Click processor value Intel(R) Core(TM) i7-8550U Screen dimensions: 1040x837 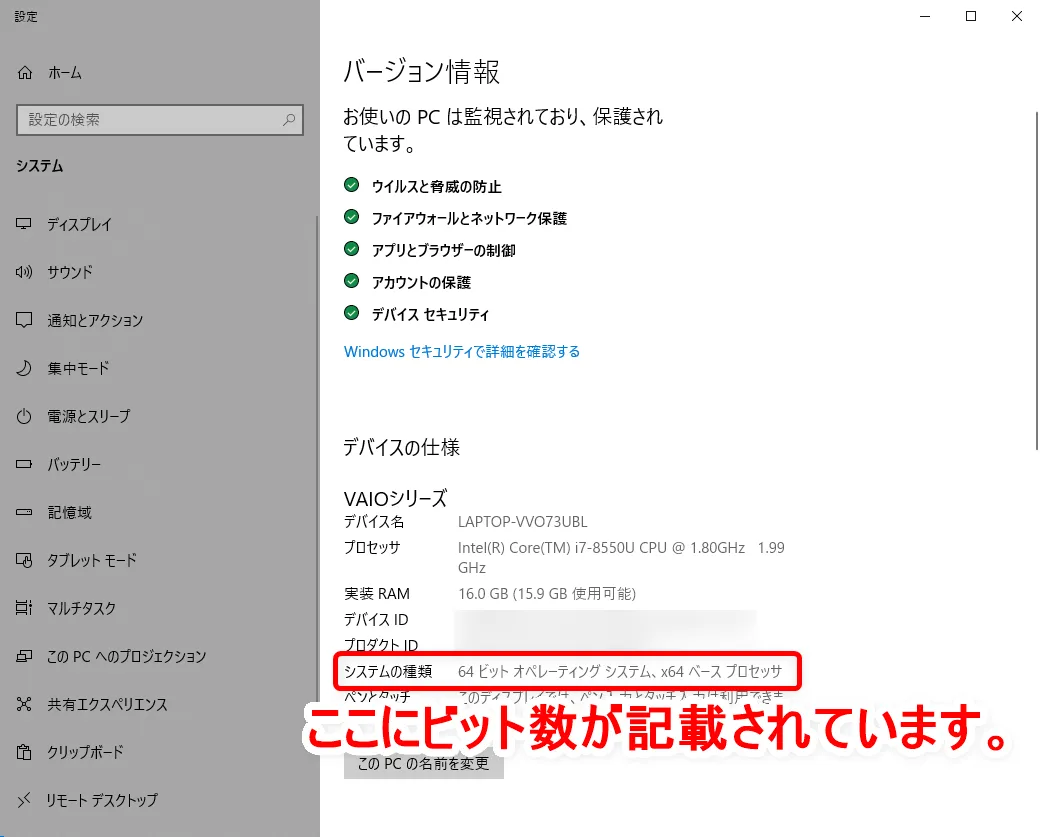621,558
